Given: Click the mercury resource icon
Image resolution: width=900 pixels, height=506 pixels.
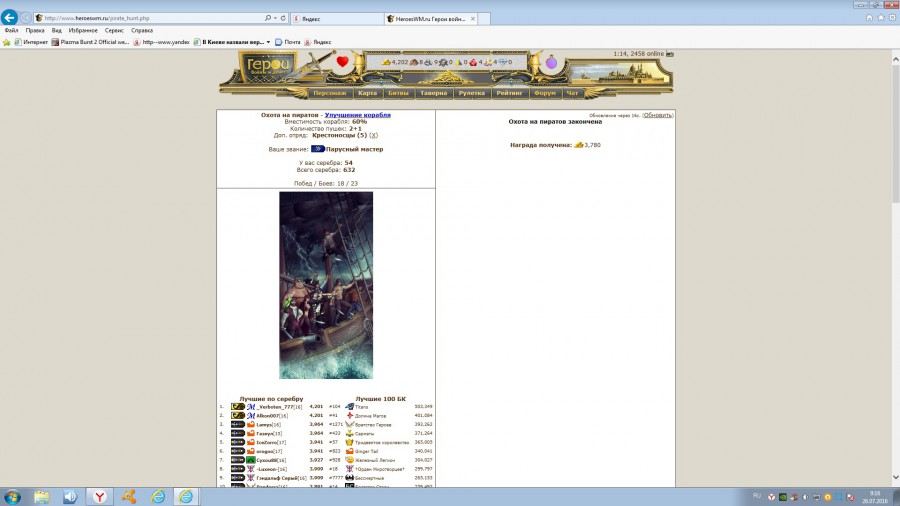Looking at the screenshot, I should tap(443, 62).
